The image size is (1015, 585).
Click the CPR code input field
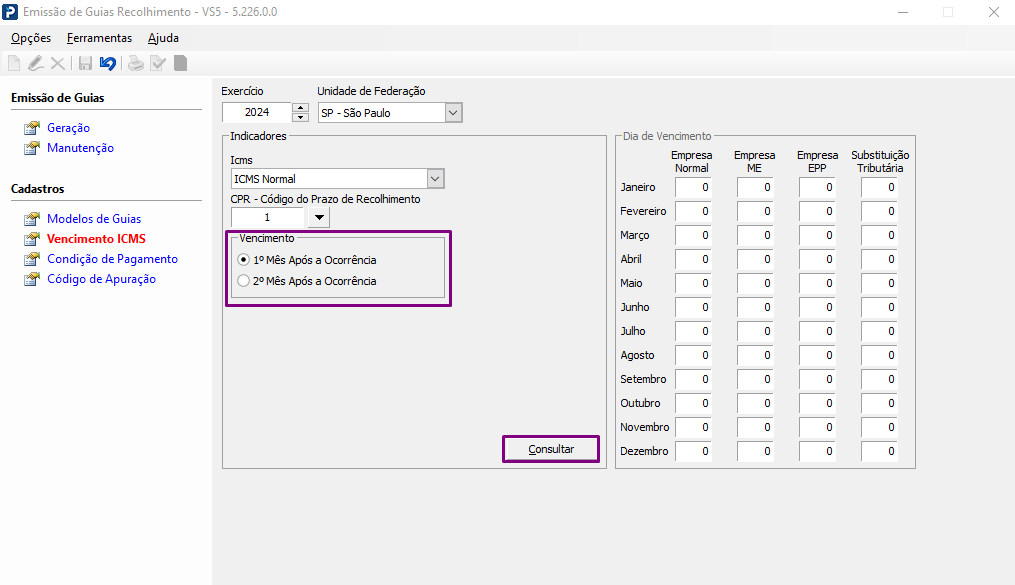pos(267,217)
